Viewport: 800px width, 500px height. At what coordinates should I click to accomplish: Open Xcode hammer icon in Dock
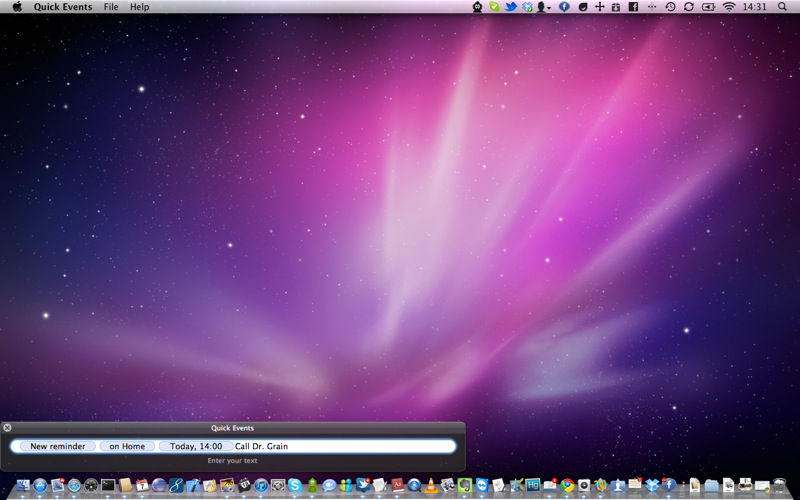[193, 485]
